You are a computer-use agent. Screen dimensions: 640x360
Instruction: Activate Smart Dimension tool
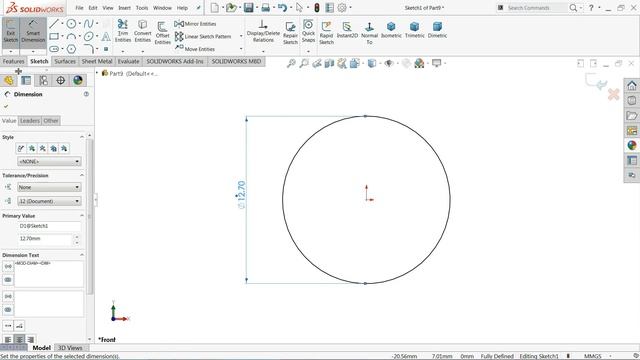coord(33,32)
